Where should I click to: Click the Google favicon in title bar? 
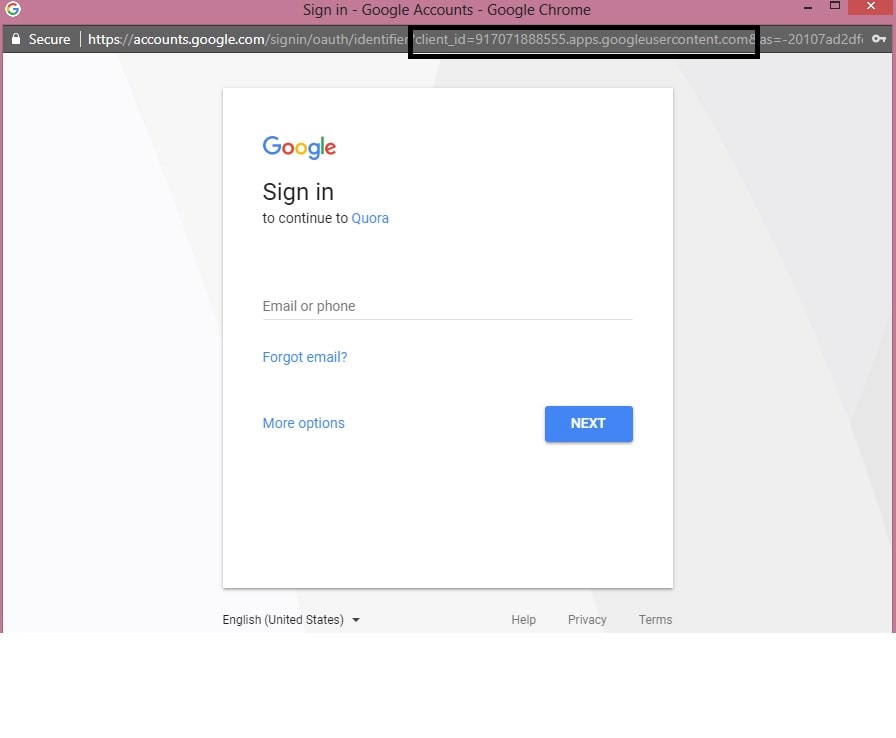13,9
